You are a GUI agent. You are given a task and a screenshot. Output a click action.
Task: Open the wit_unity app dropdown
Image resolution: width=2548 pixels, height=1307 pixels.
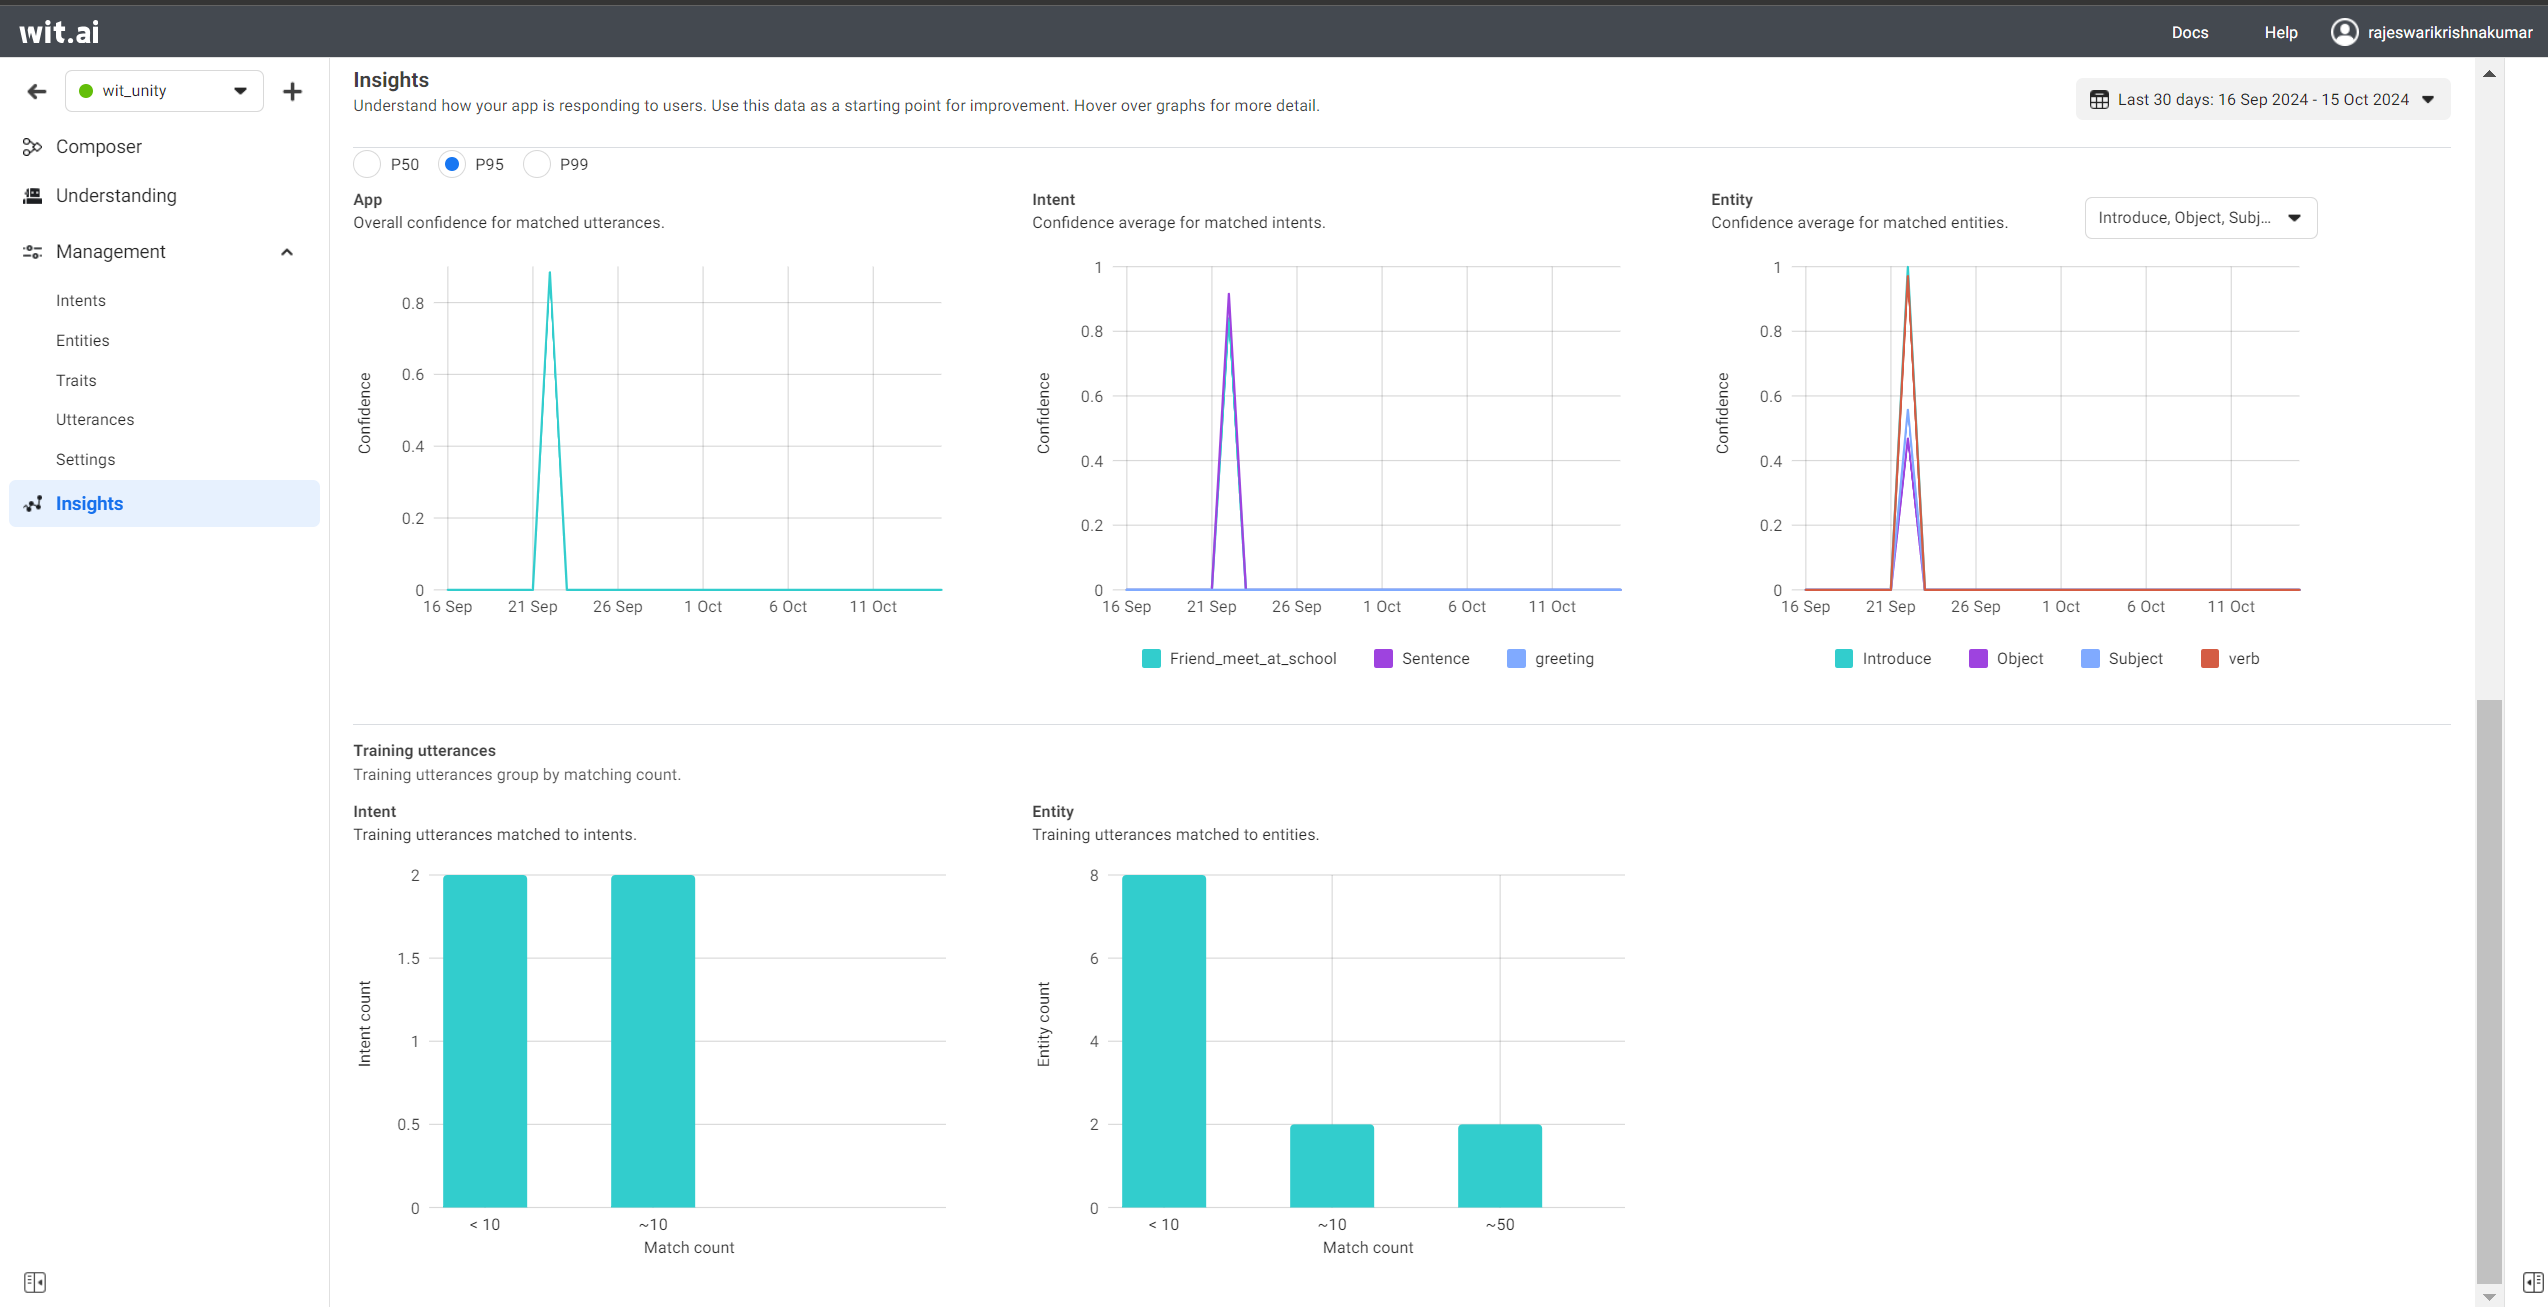point(165,91)
